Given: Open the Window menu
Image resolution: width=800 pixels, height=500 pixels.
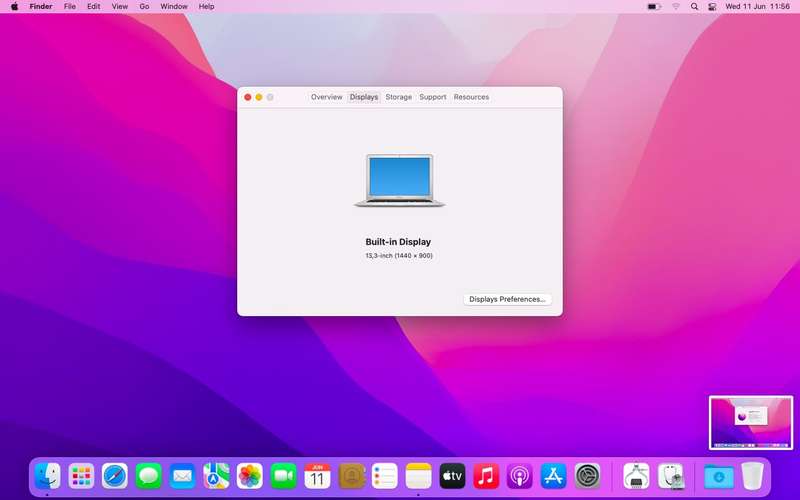Looking at the screenshot, I should 174,7.
